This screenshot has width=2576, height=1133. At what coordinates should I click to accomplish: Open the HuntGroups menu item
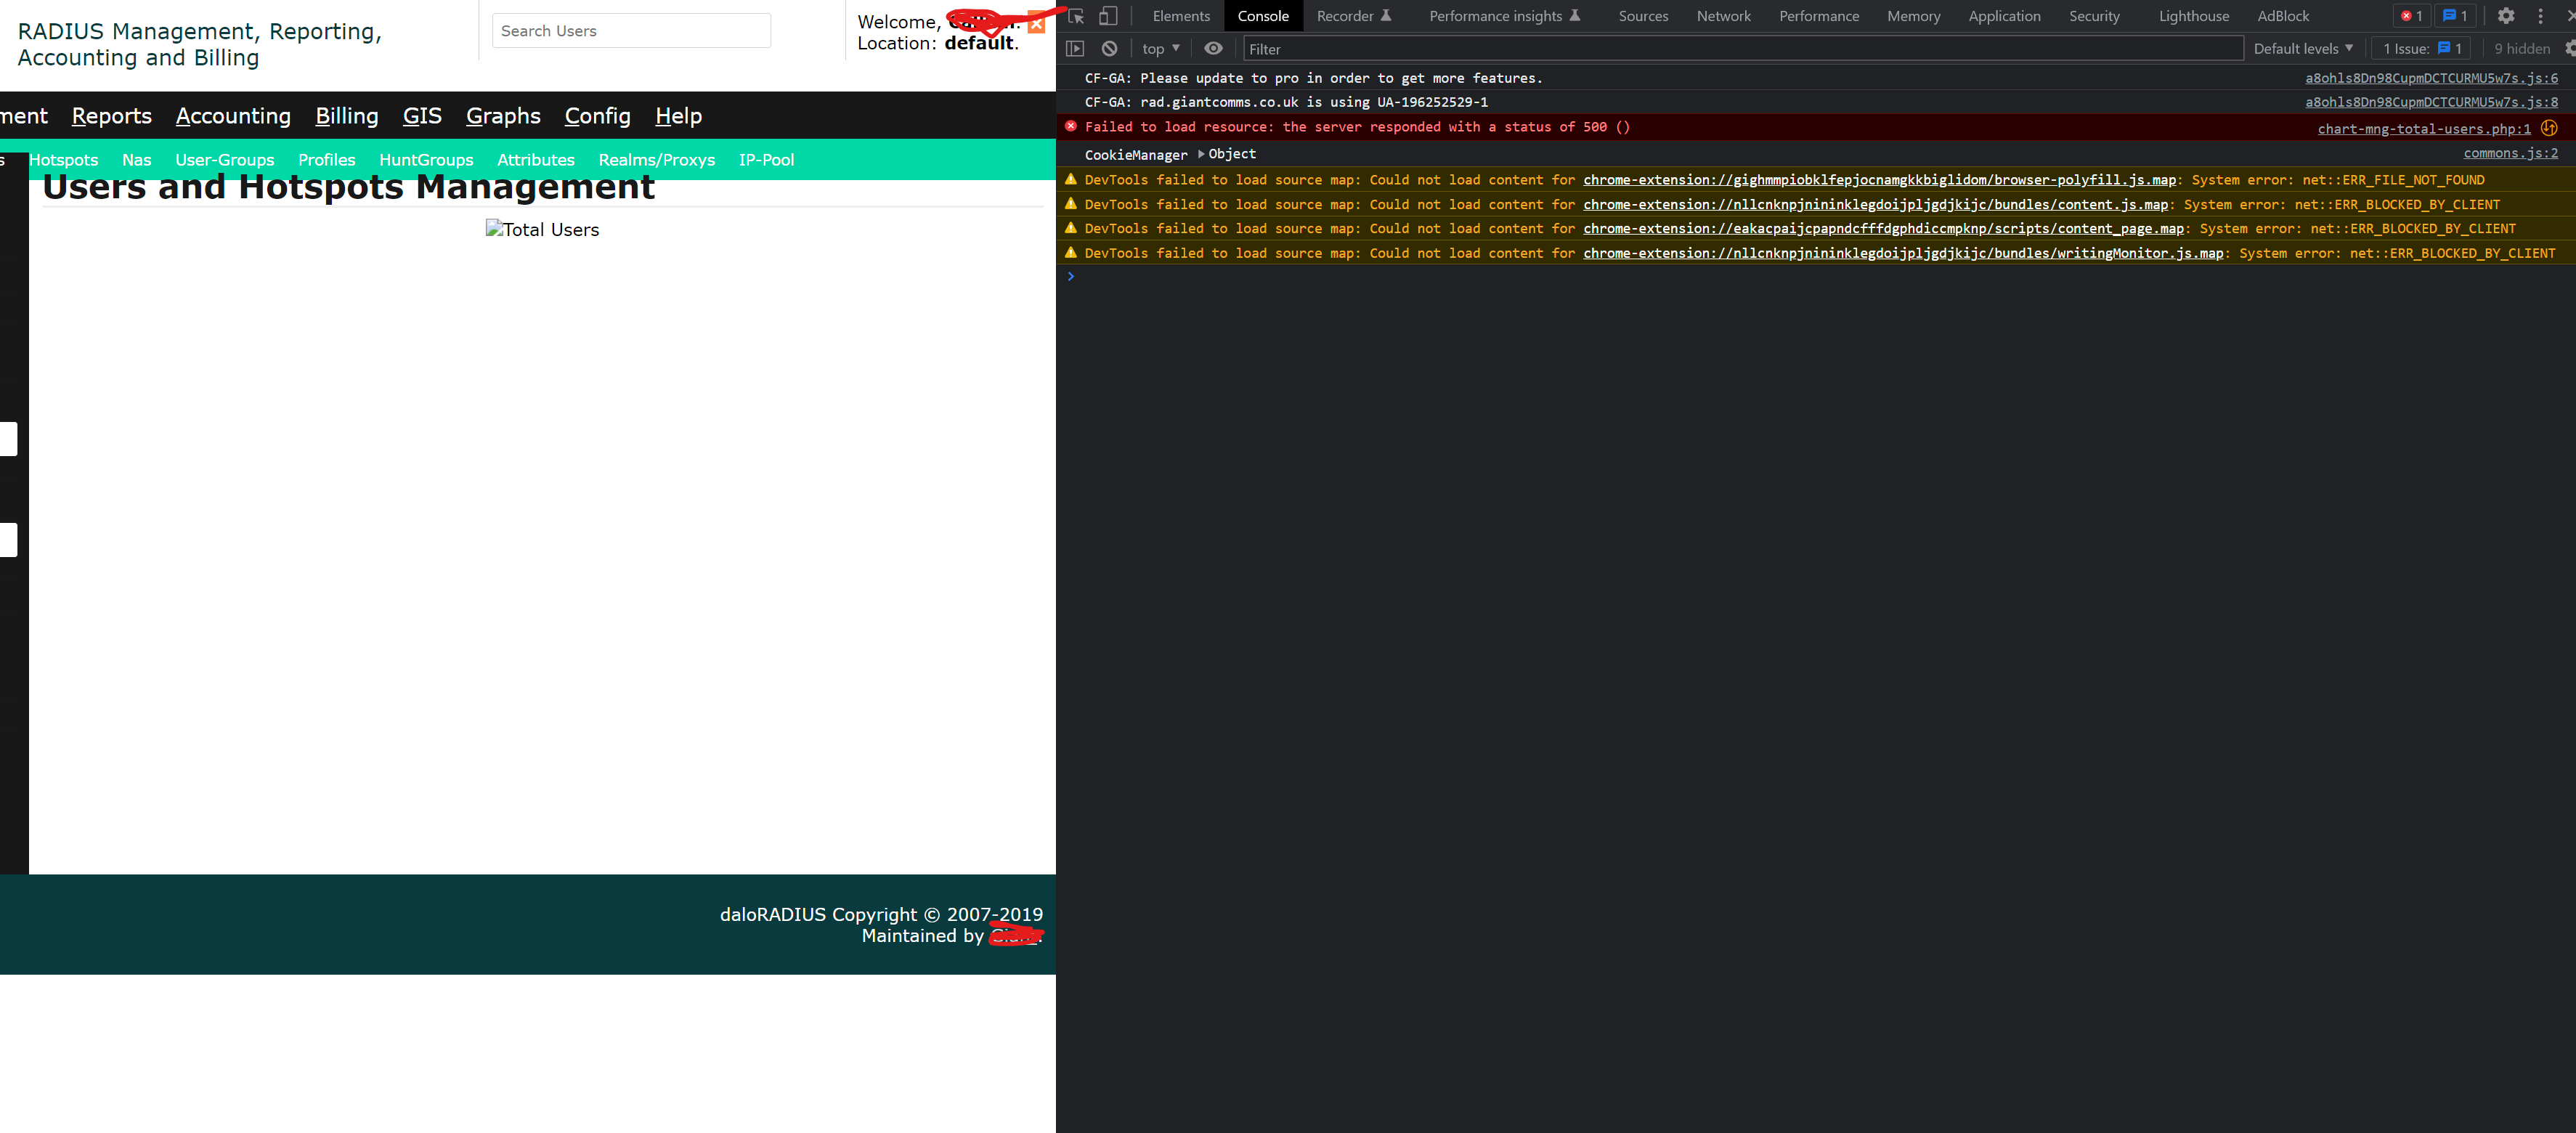426,160
